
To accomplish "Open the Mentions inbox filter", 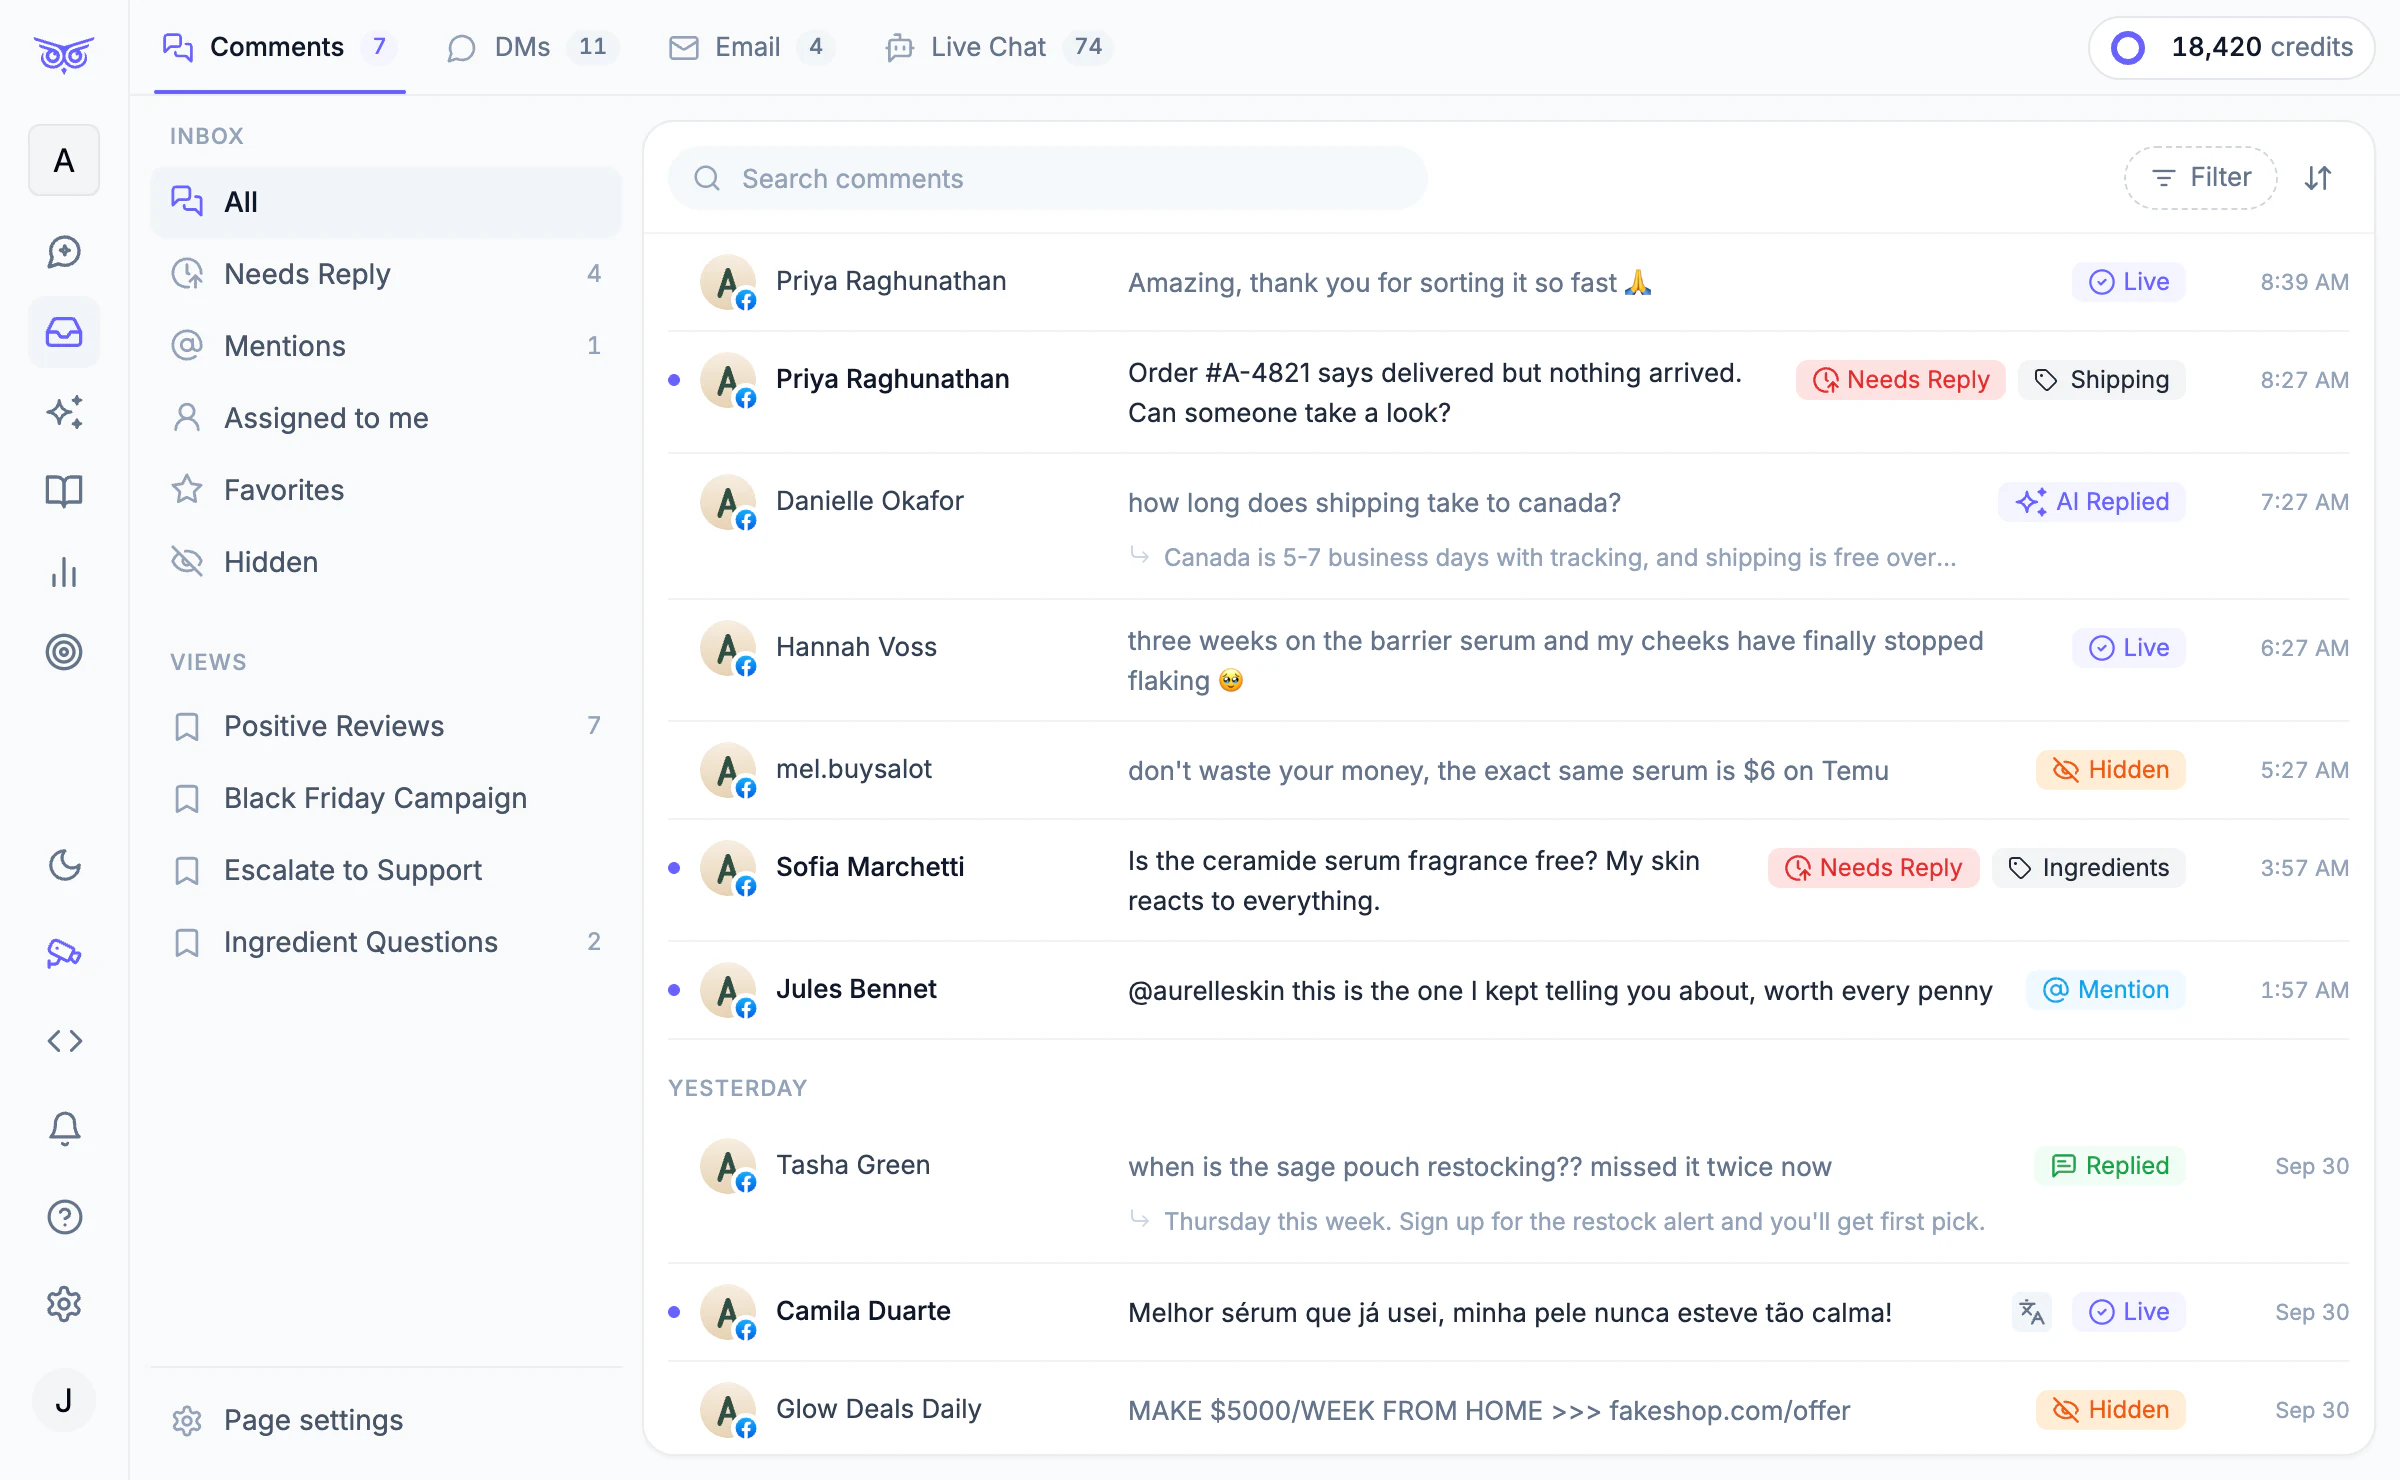I will [x=386, y=346].
